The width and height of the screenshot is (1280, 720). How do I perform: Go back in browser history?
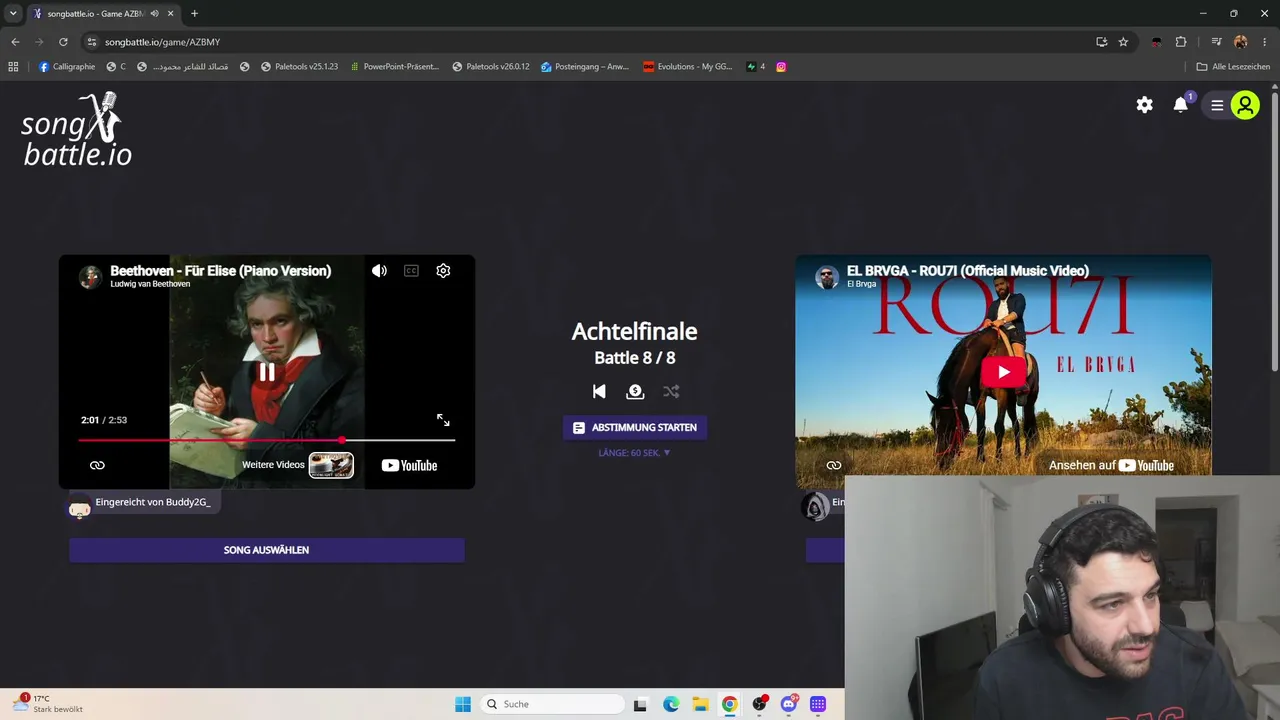15,42
